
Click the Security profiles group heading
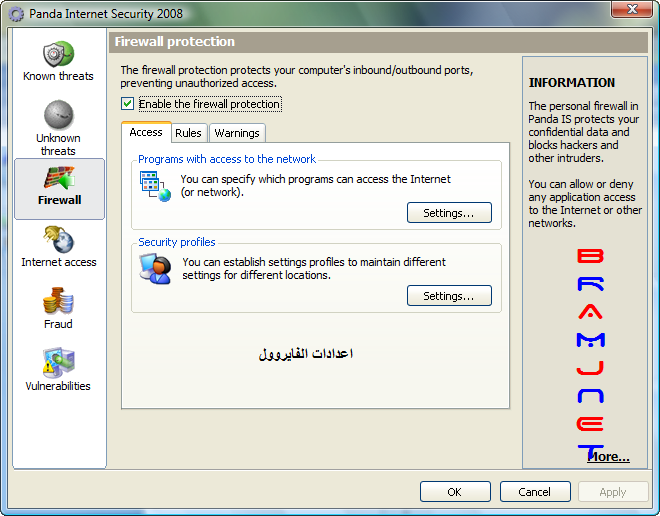click(x=177, y=242)
